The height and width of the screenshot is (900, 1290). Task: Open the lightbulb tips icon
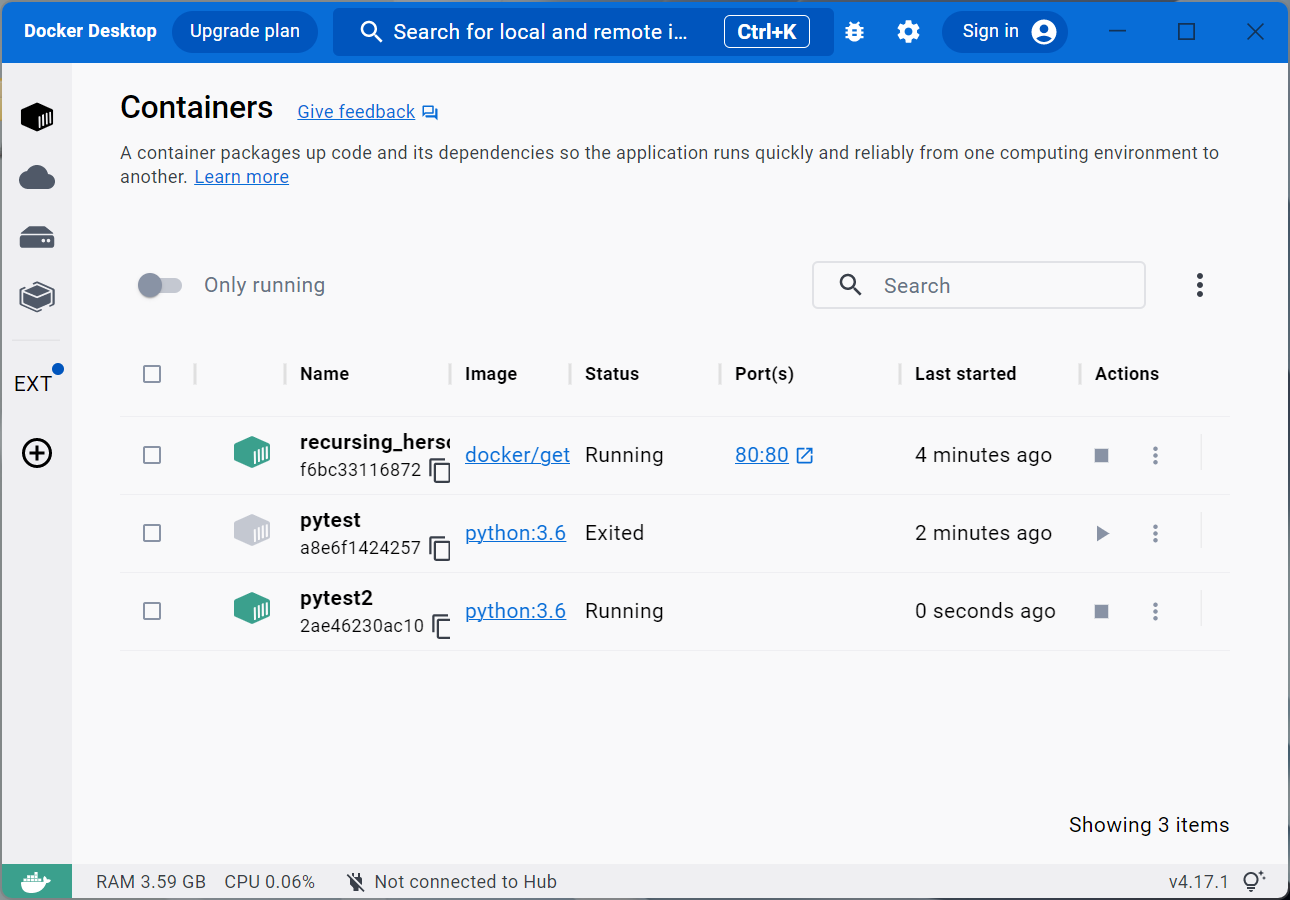1253,881
